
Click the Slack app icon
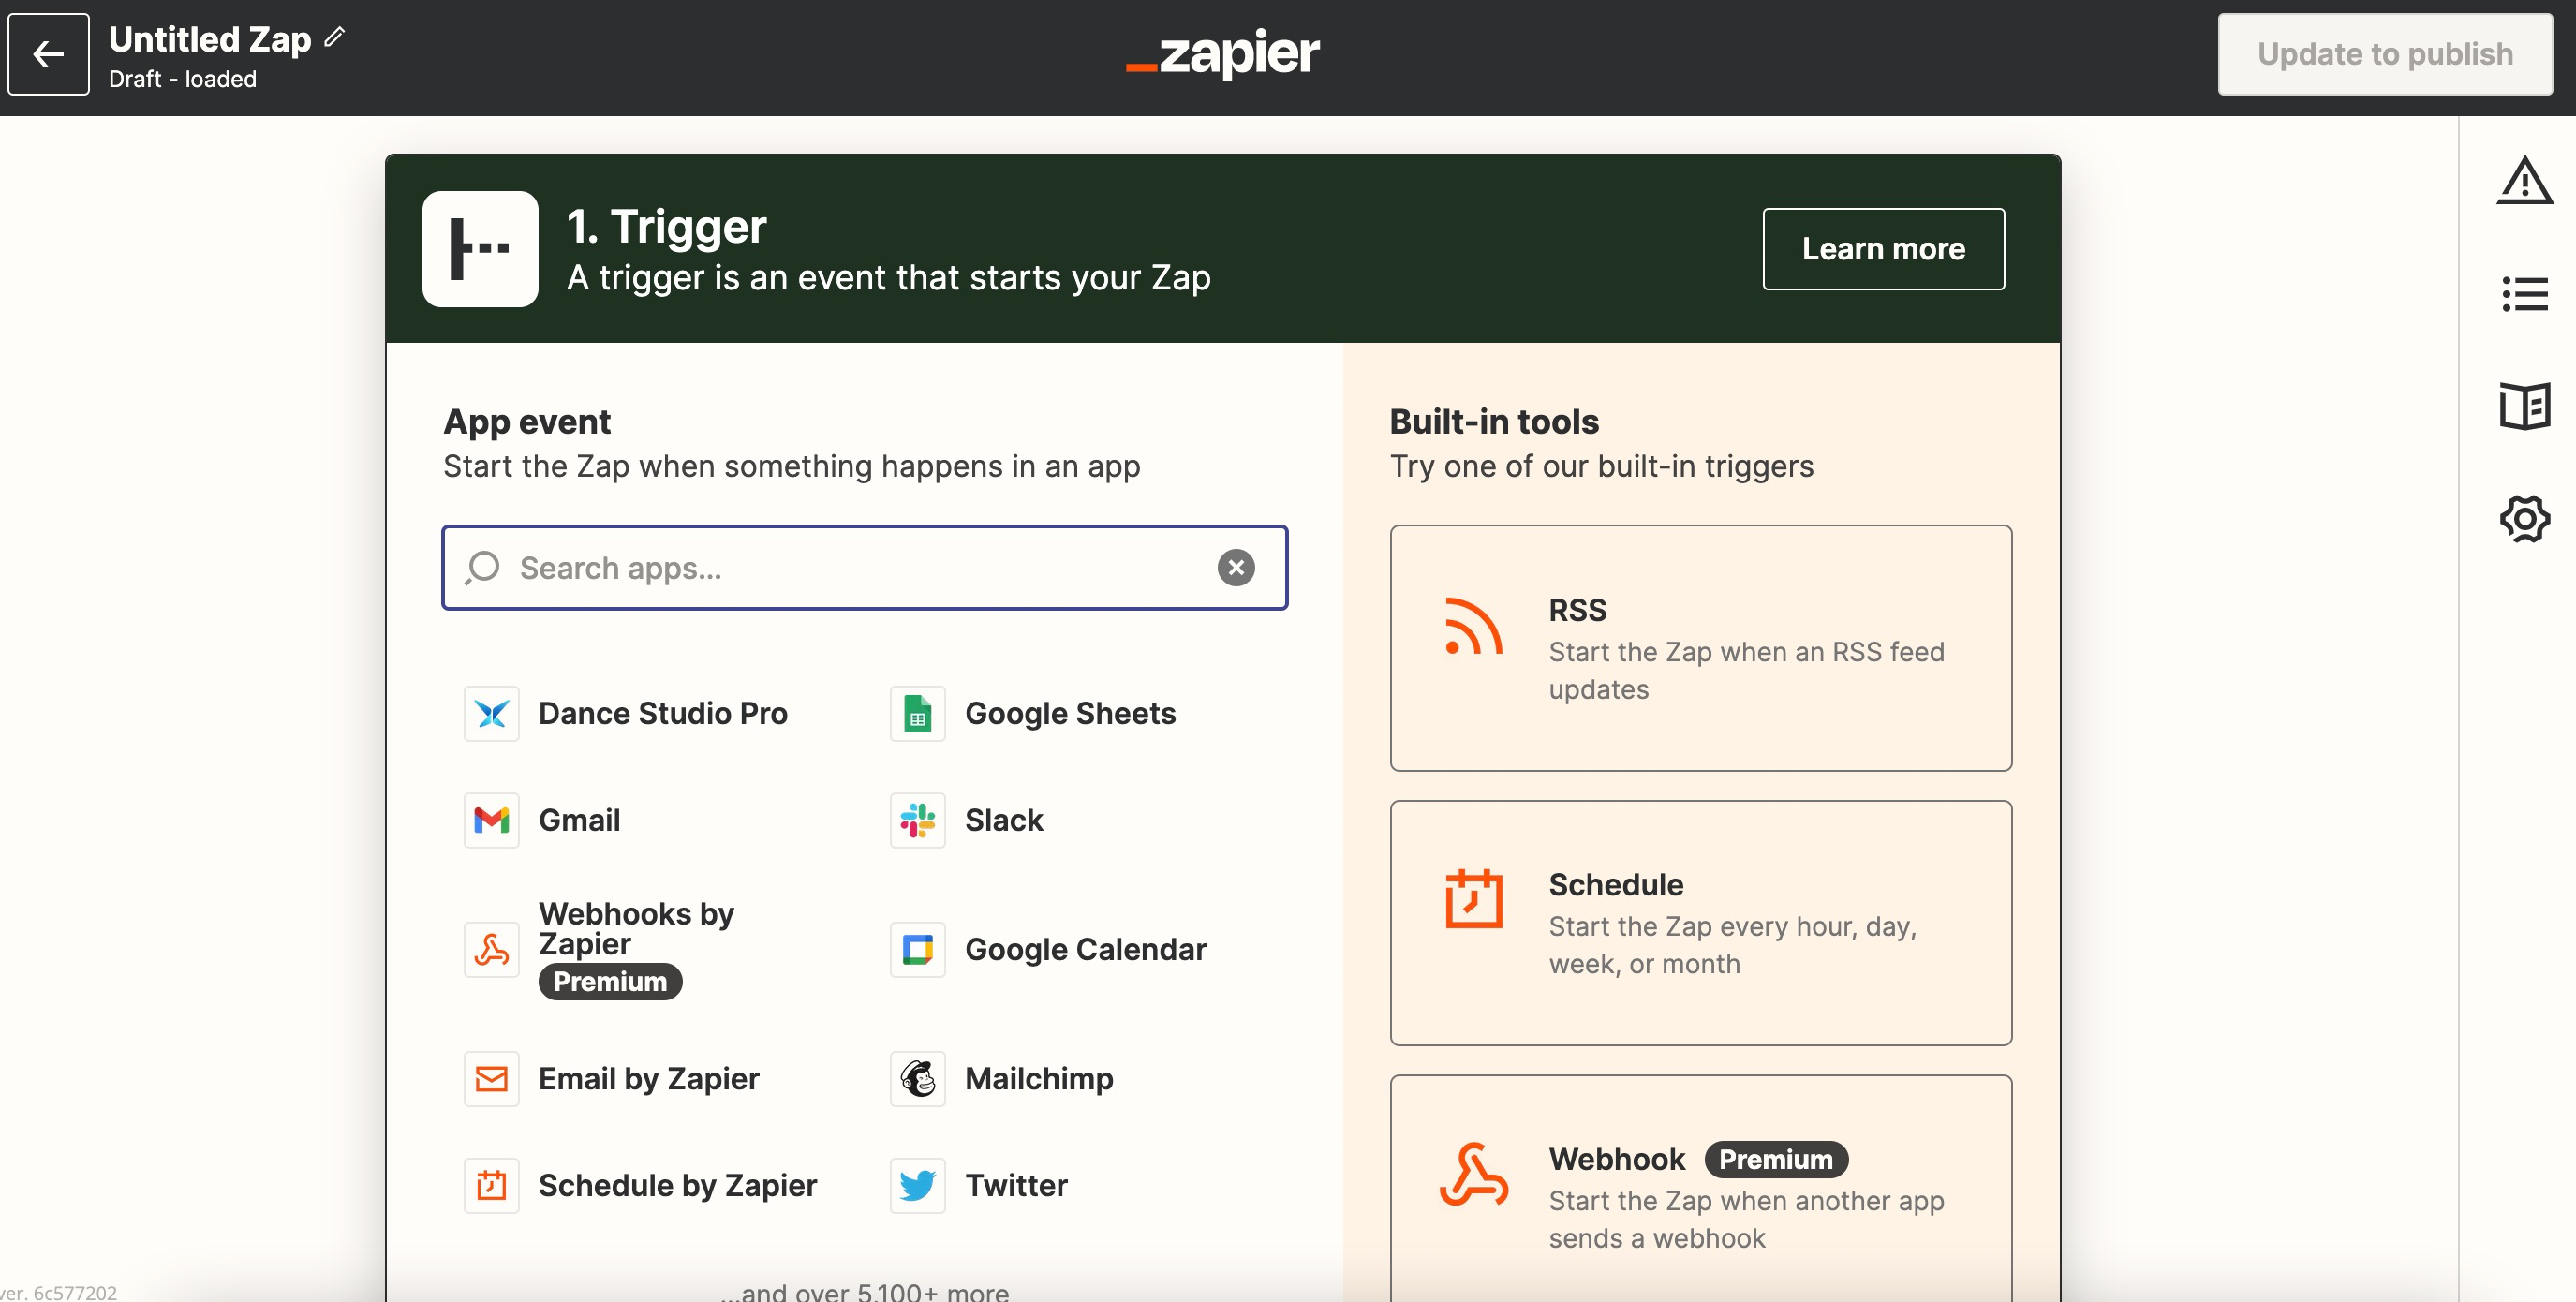click(x=920, y=821)
